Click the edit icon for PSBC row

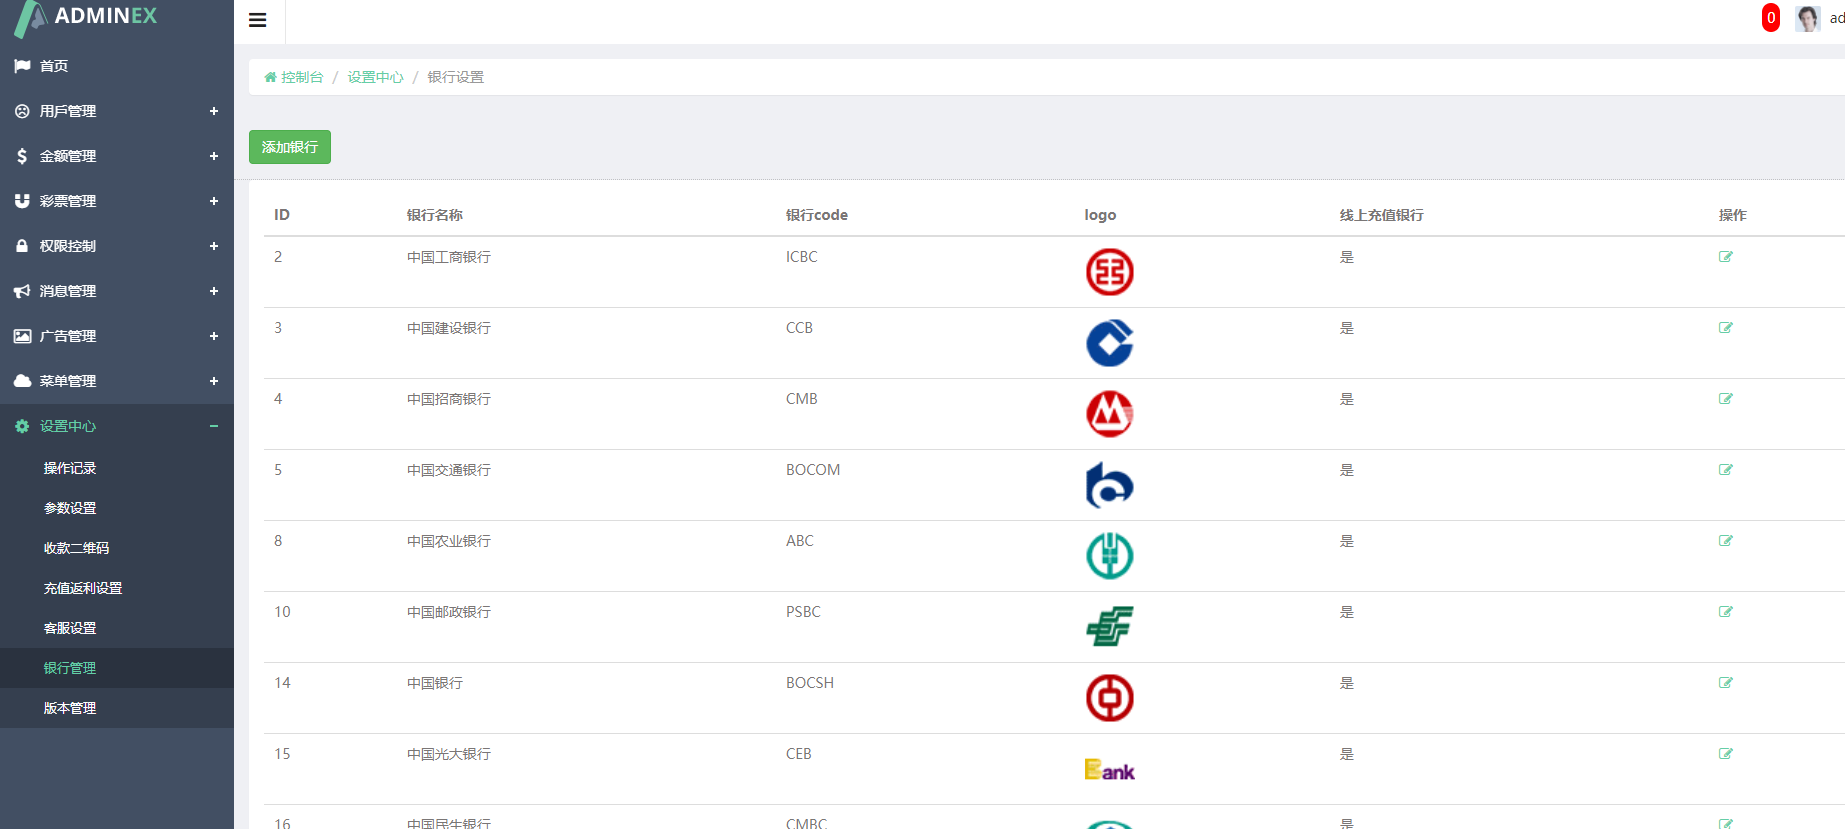pyautogui.click(x=1725, y=612)
